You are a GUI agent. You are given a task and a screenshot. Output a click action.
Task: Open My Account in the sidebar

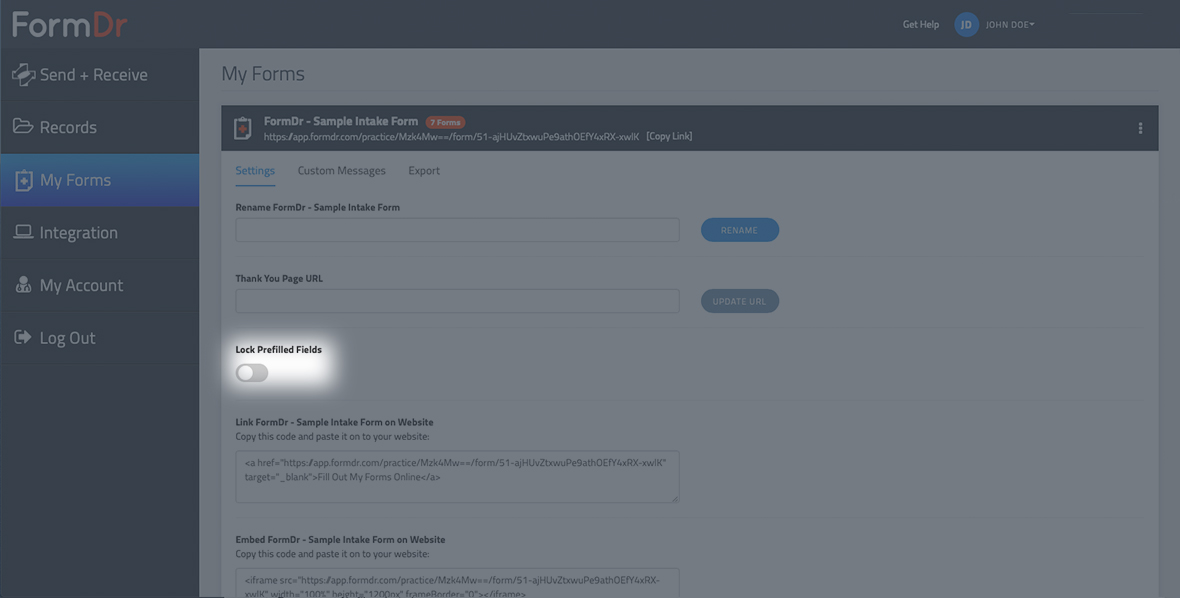[100, 285]
